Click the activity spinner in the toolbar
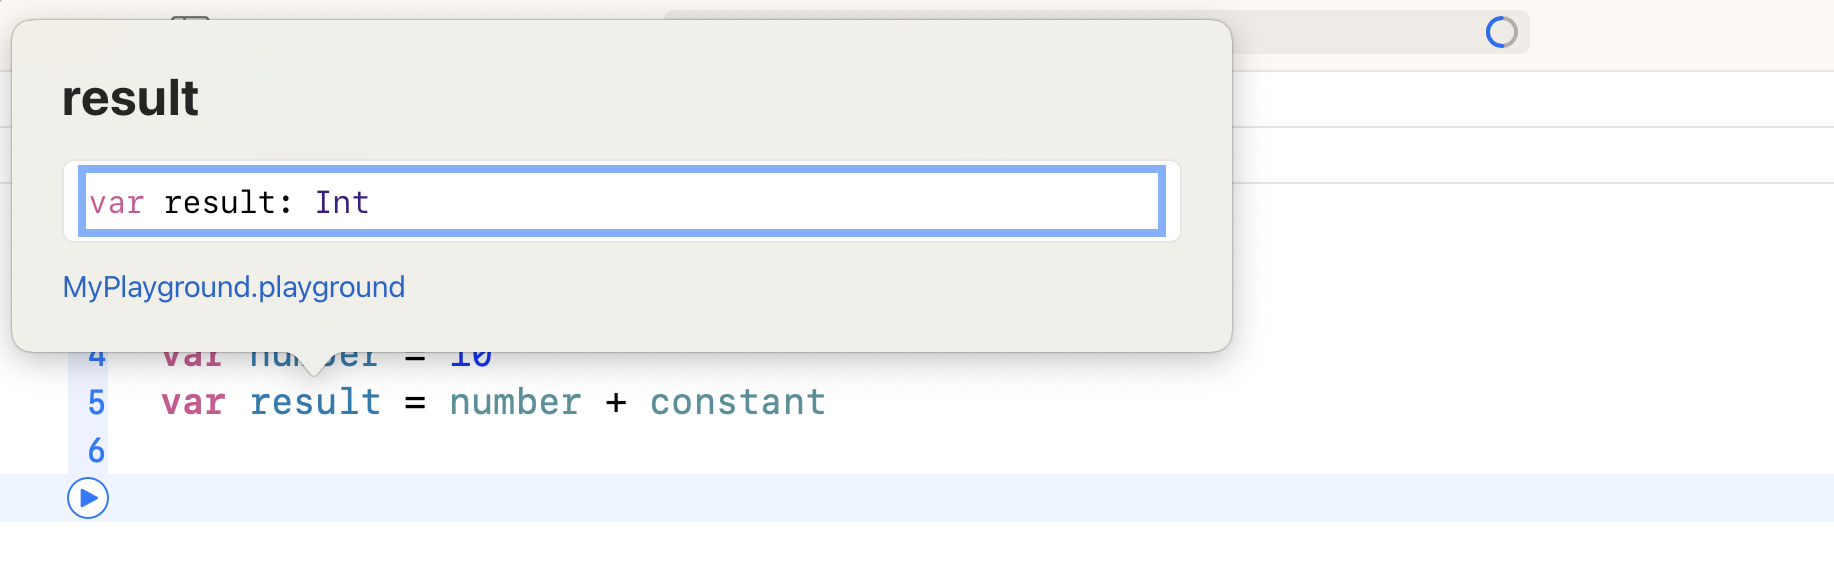The width and height of the screenshot is (1834, 566). (x=1501, y=32)
